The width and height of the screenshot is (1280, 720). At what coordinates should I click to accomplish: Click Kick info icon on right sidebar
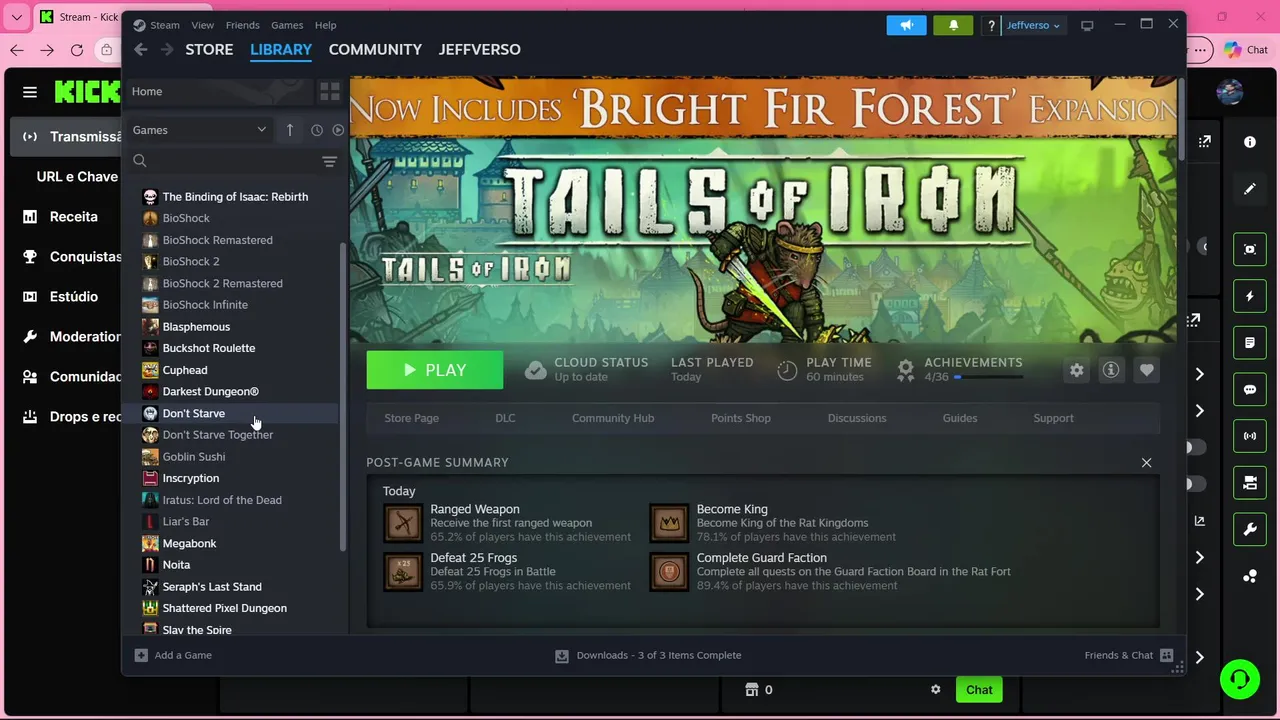(x=1249, y=142)
